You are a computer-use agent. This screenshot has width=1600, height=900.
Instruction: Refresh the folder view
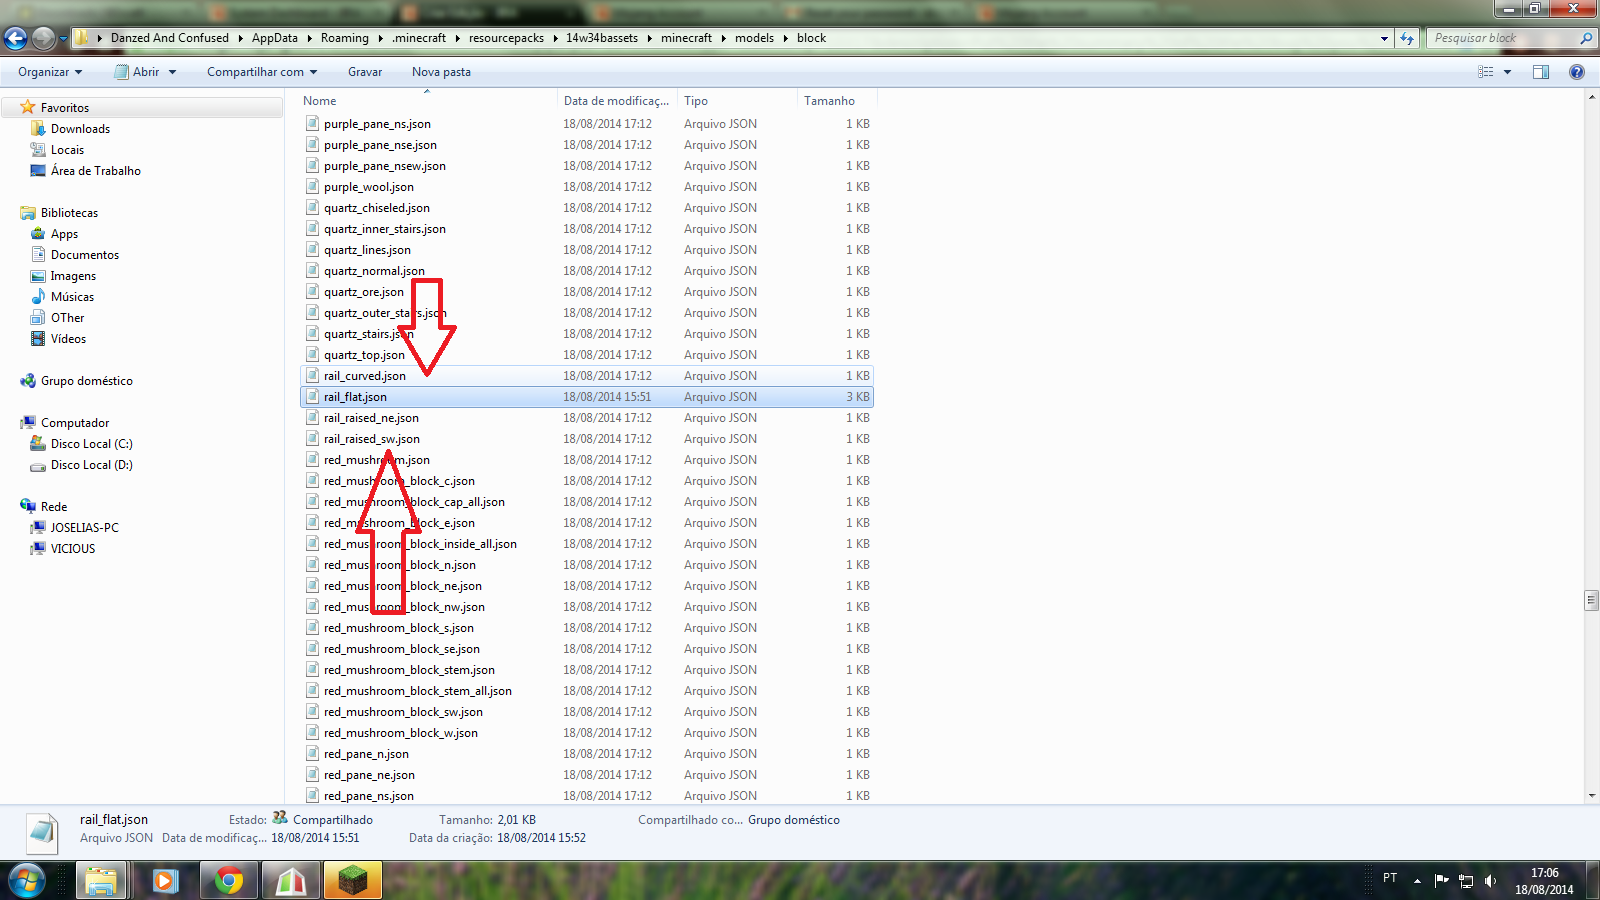[1407, 38]
